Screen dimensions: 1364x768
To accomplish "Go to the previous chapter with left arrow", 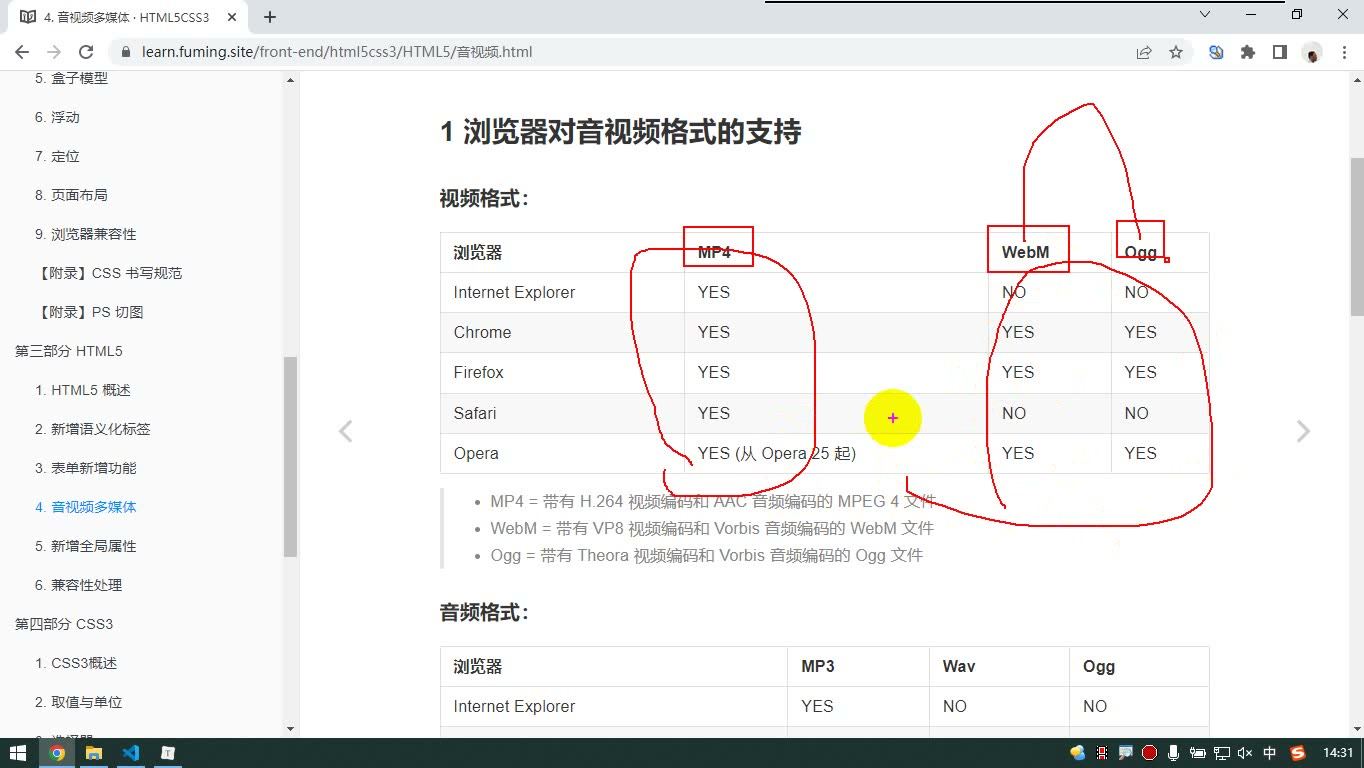I will point(345,431).
